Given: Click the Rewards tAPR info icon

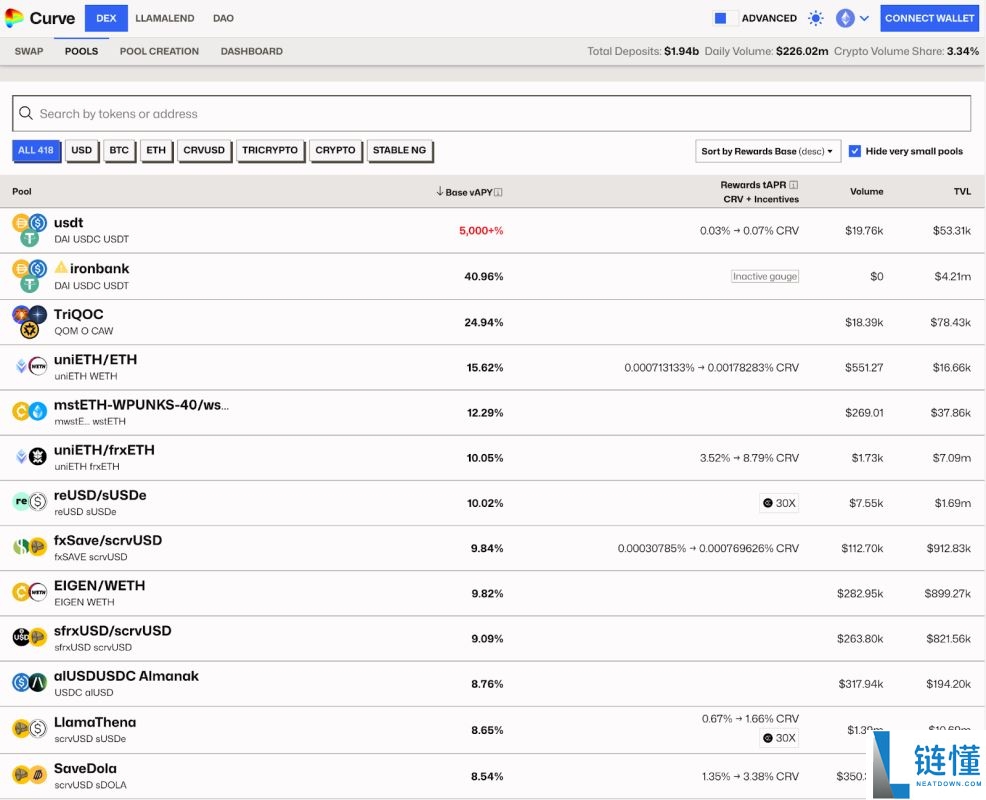Looking at the screenshot, I should click(x=794, y=185).
